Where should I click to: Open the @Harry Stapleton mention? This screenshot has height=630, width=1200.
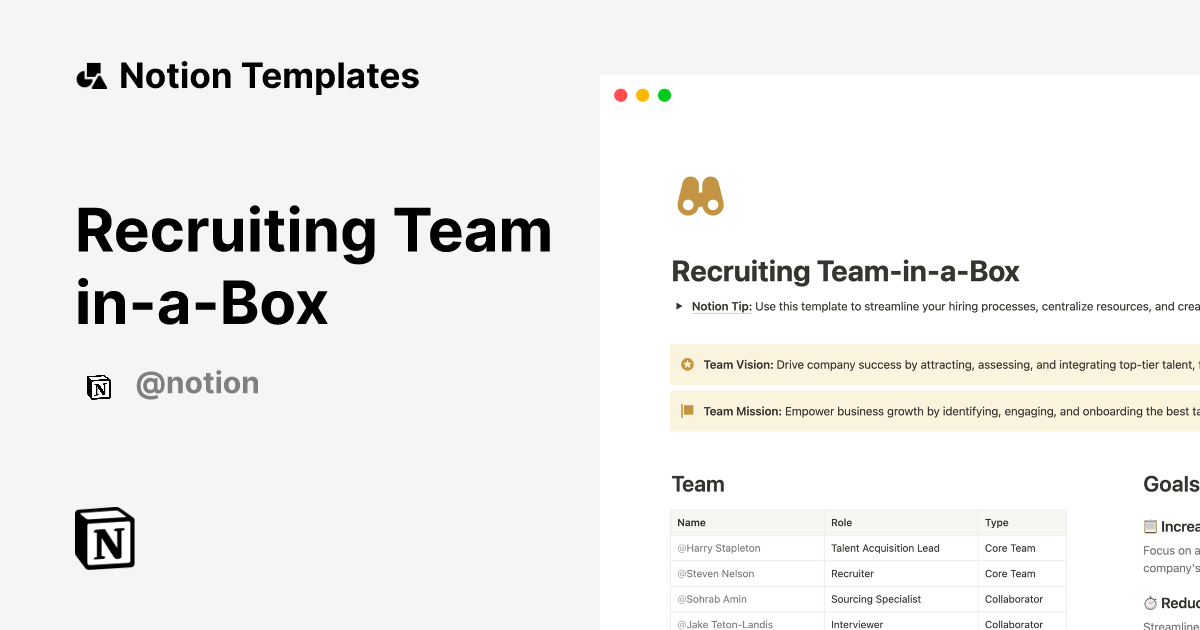[718, 548]
